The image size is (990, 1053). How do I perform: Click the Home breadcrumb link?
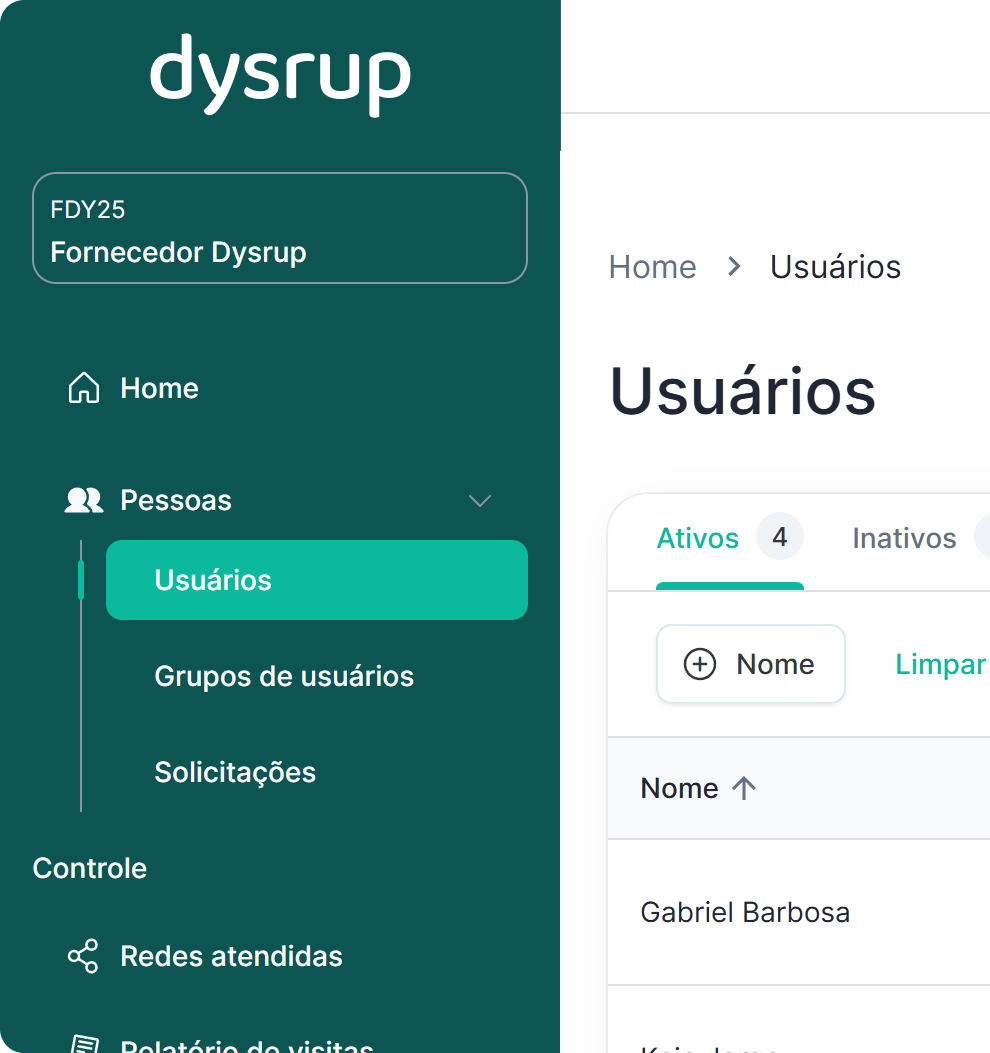pyautogui.click(x=652, y=267)
